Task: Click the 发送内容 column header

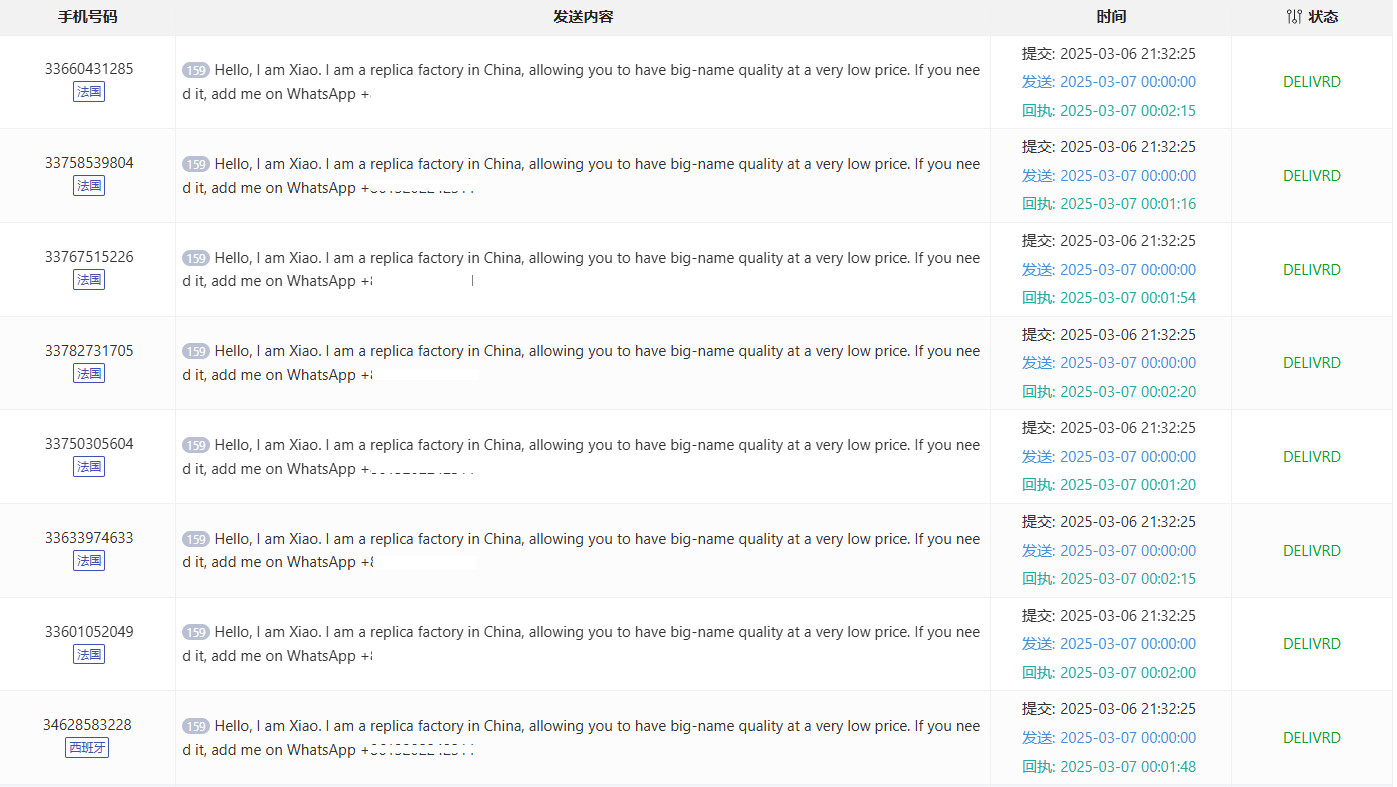Action: pos(583,17)
